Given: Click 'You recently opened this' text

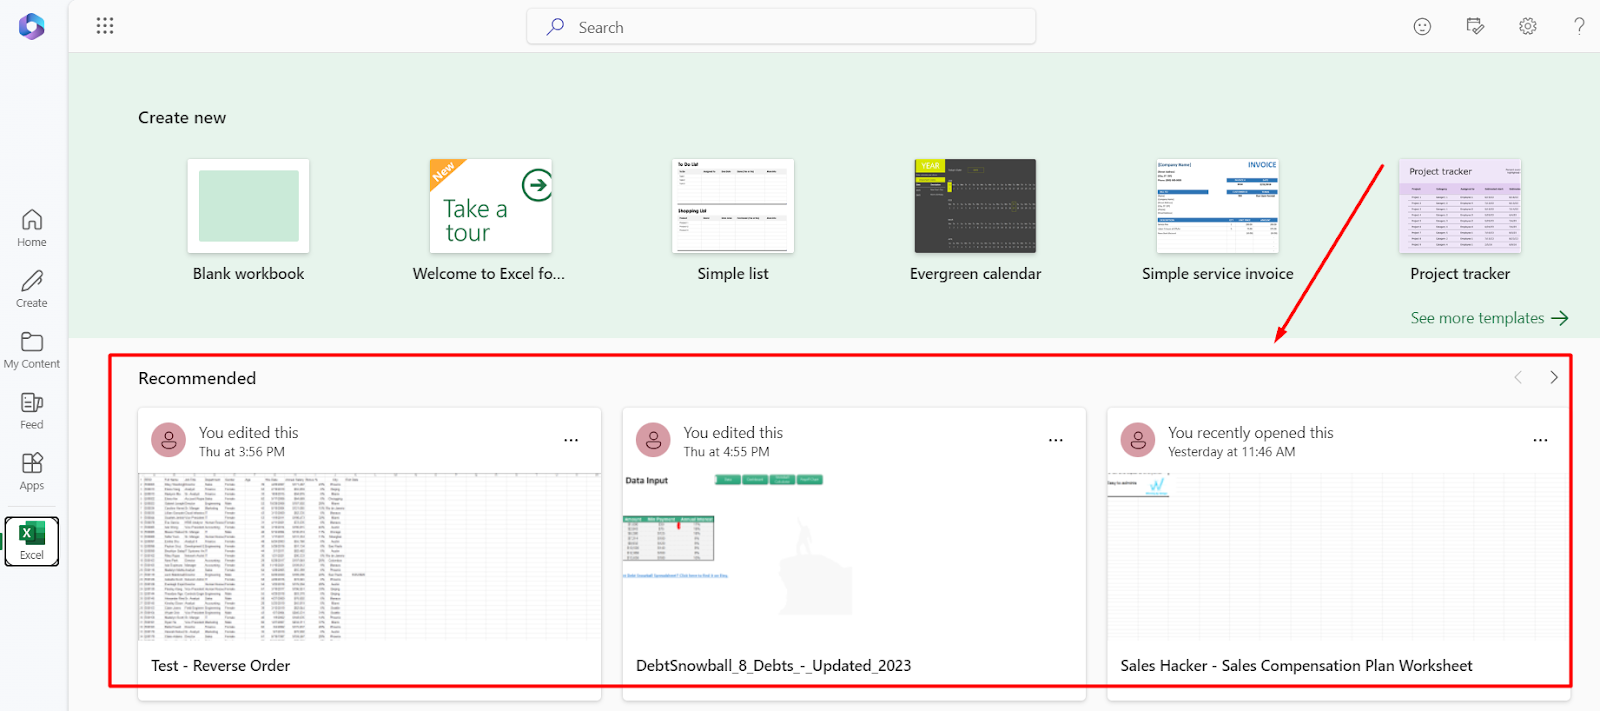Looking at the screenshot, I should 1251,433.
